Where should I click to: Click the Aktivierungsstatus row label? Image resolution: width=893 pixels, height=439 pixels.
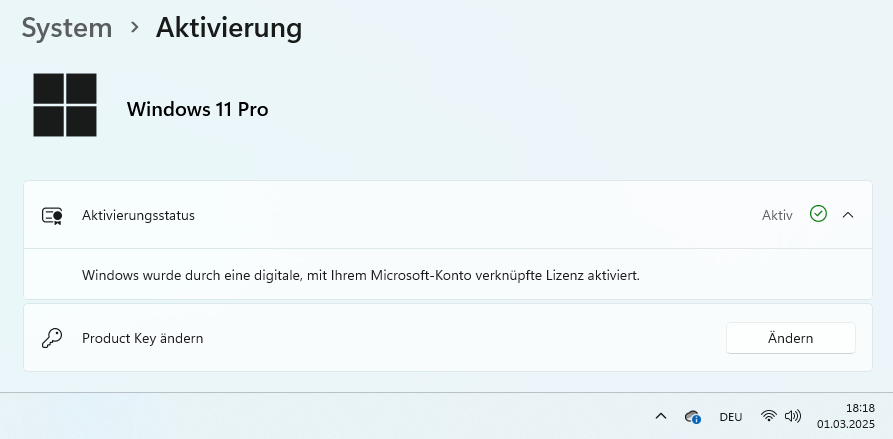coord(138,215)
